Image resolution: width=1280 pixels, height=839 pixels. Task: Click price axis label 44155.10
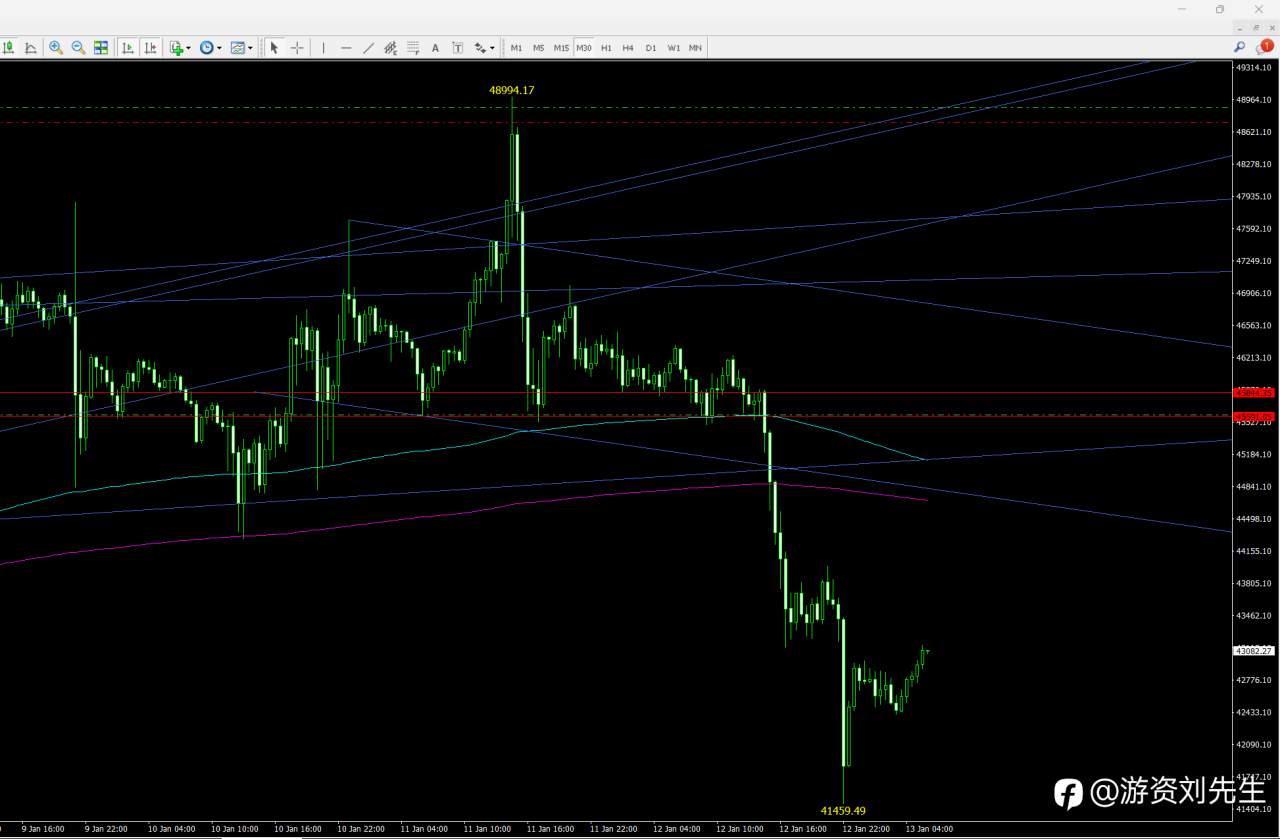click(x=1254, y=551)
